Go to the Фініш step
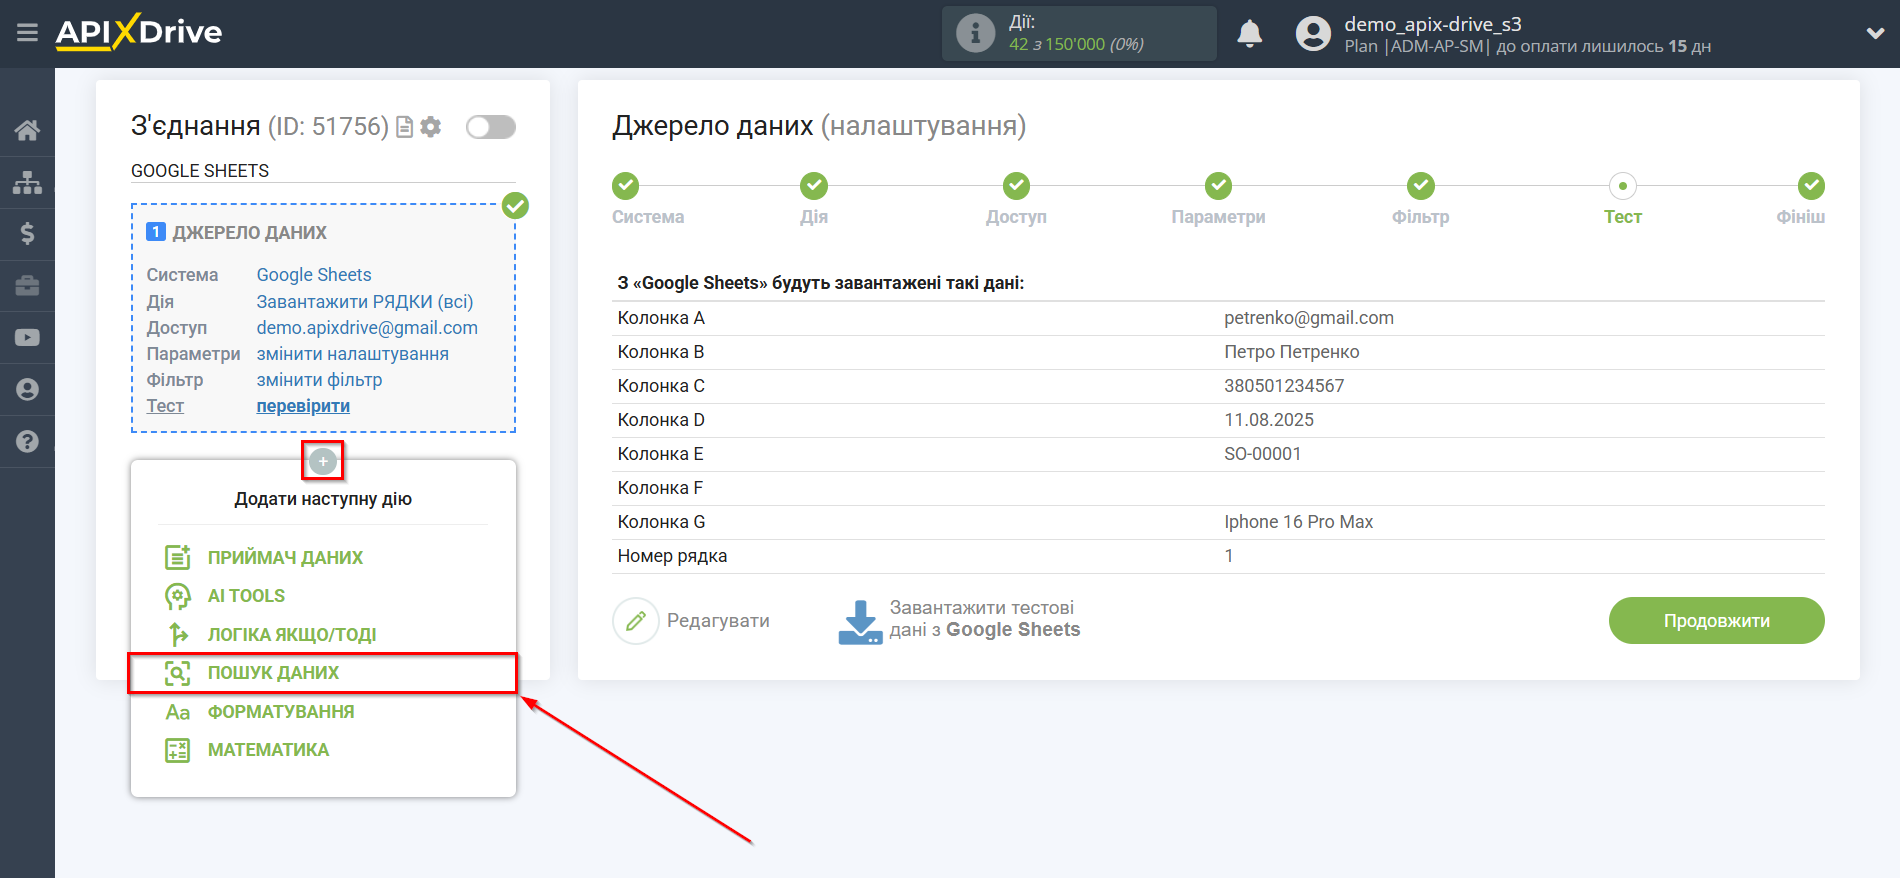 1811,185
